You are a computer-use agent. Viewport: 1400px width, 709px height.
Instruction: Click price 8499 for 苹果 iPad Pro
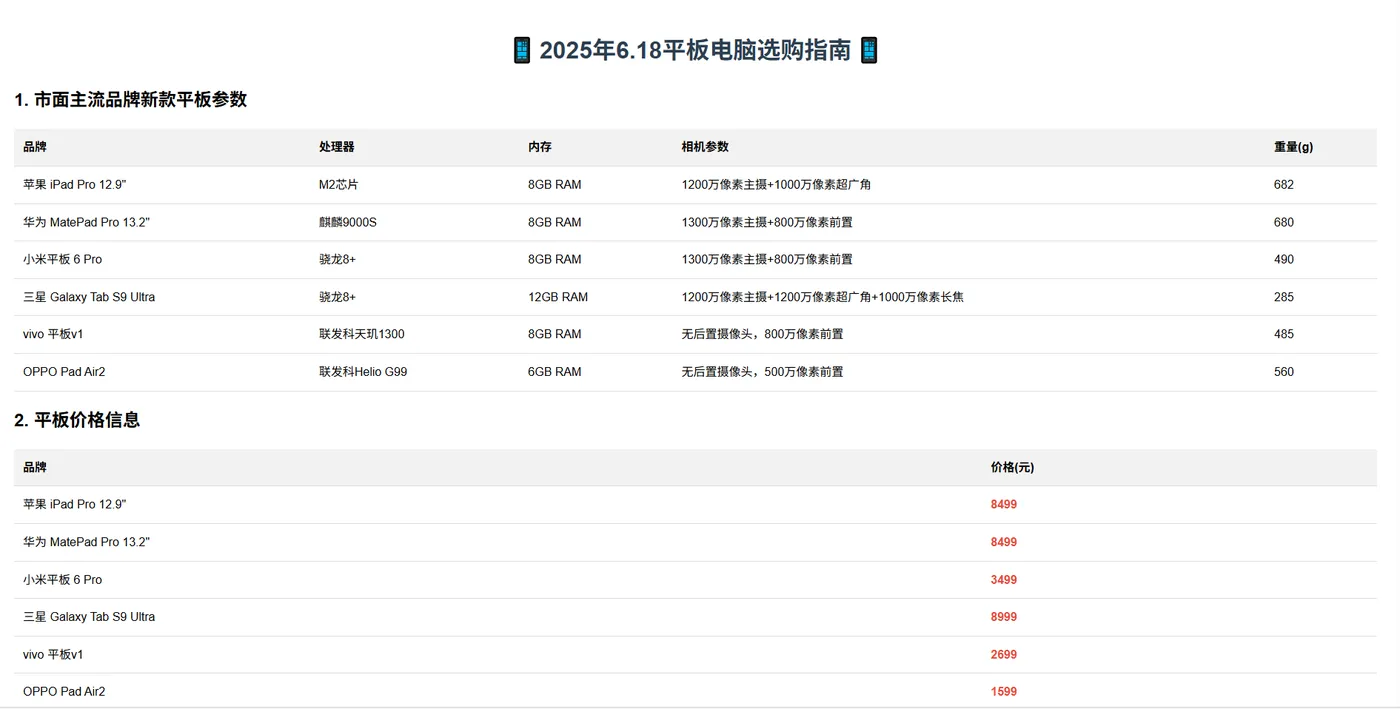1004,505
